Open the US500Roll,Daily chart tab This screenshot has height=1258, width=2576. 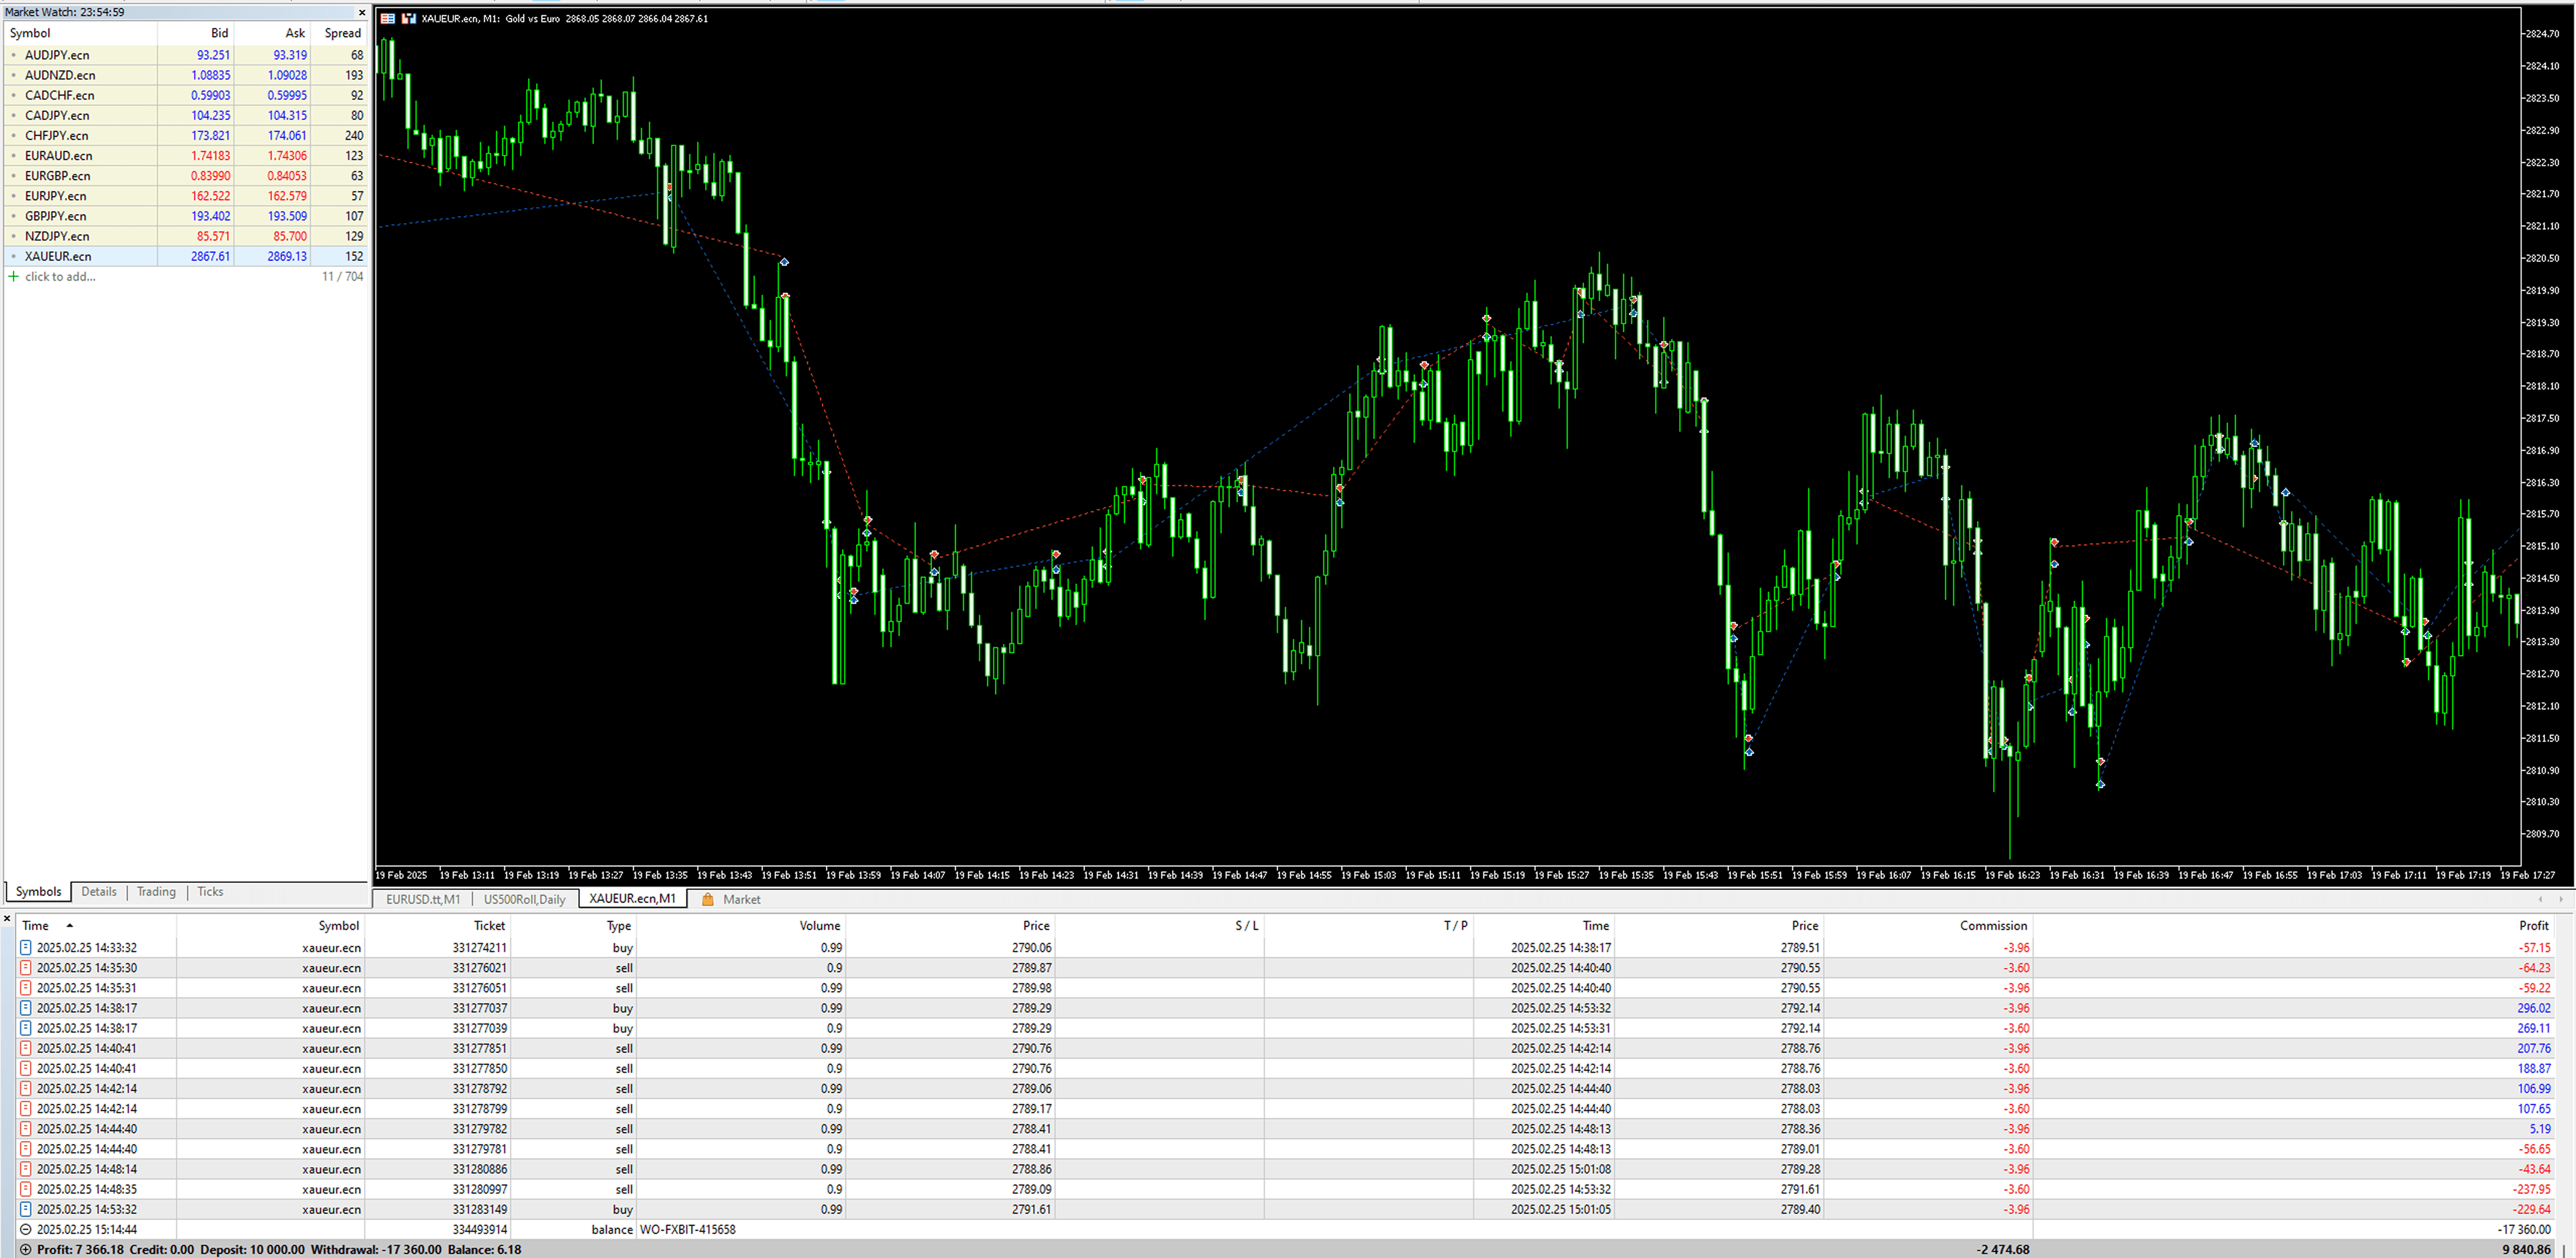click(524, 899)
